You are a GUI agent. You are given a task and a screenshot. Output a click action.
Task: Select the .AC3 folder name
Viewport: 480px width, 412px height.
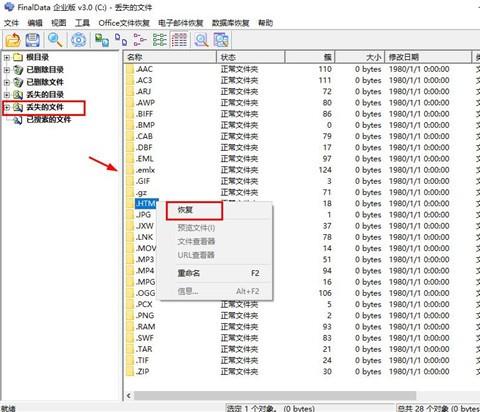pyautogui.click(x=144, y=80)
